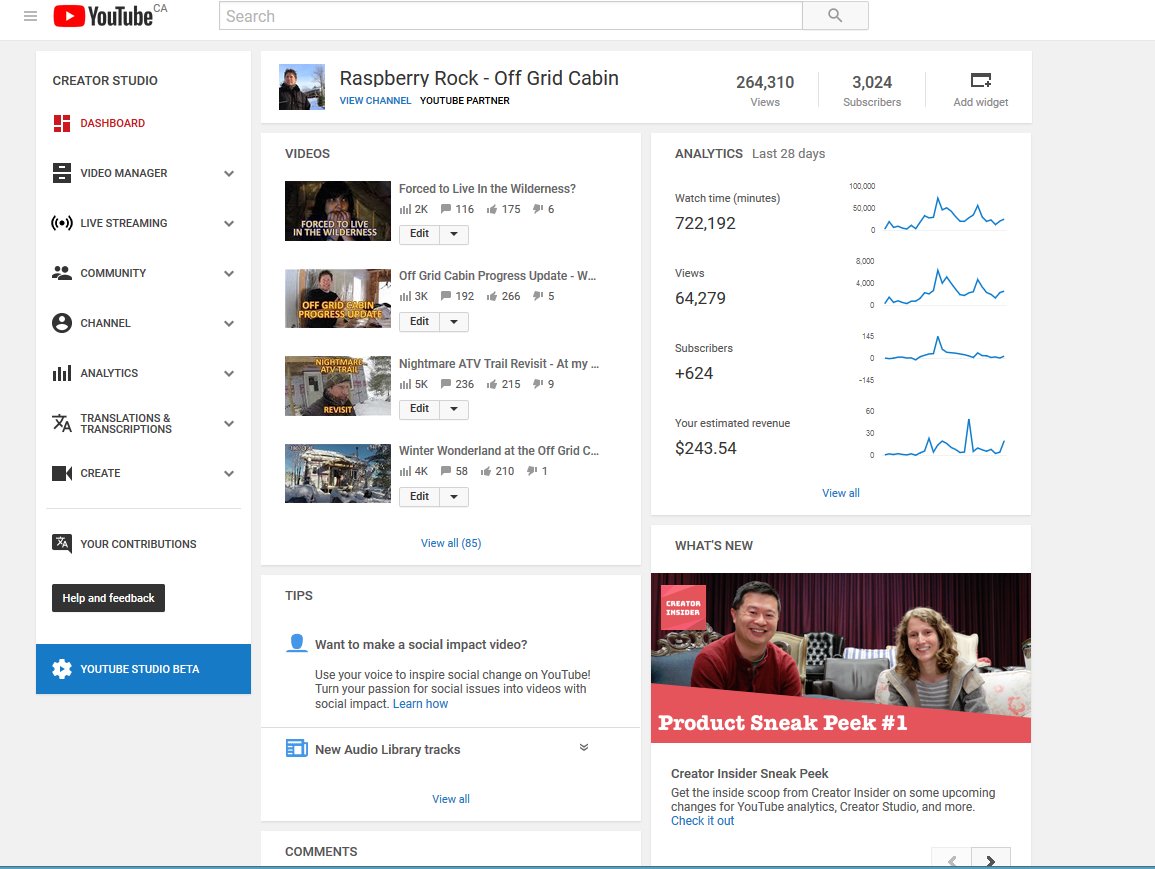
Task: Click View all link under Tips
Action: tap(451, 799)
